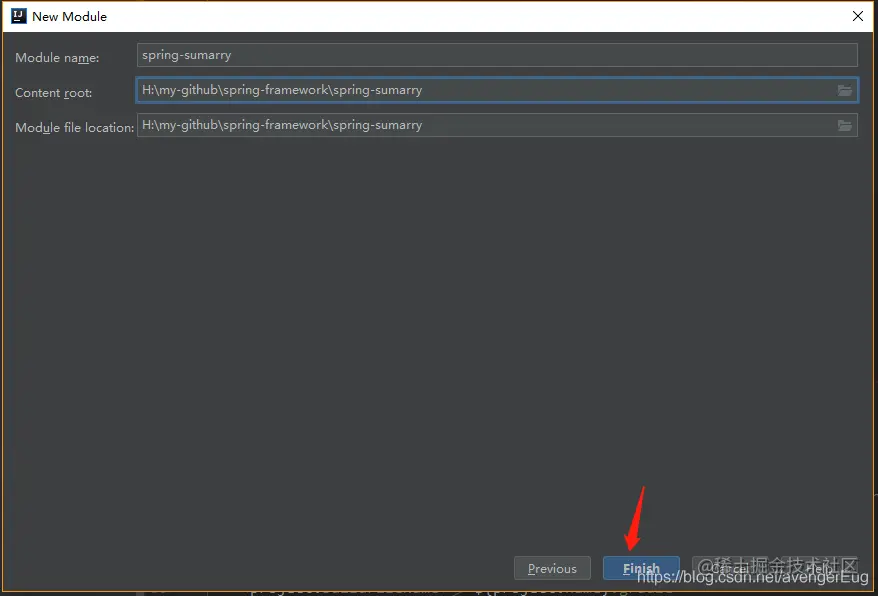Go back with the Previous button
This screenshot has height=596, width=878.
552,568
